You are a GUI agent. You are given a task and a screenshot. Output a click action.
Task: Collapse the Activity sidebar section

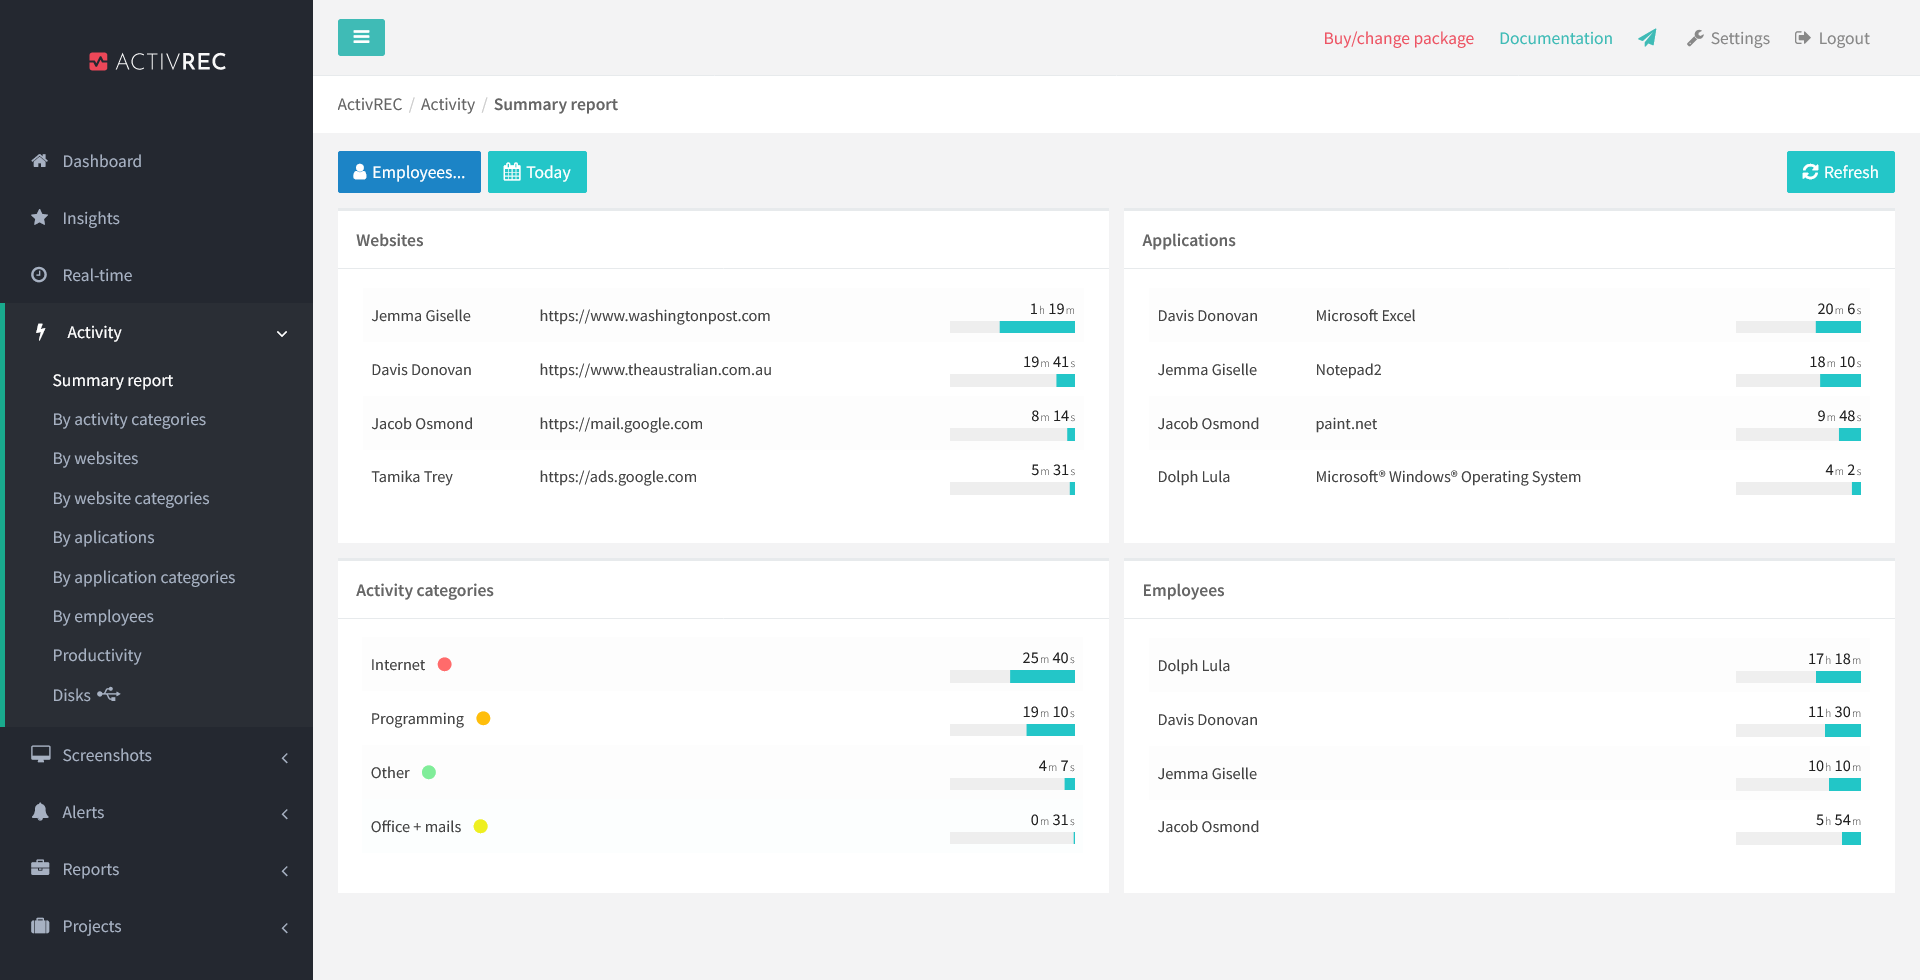(282, 333)
